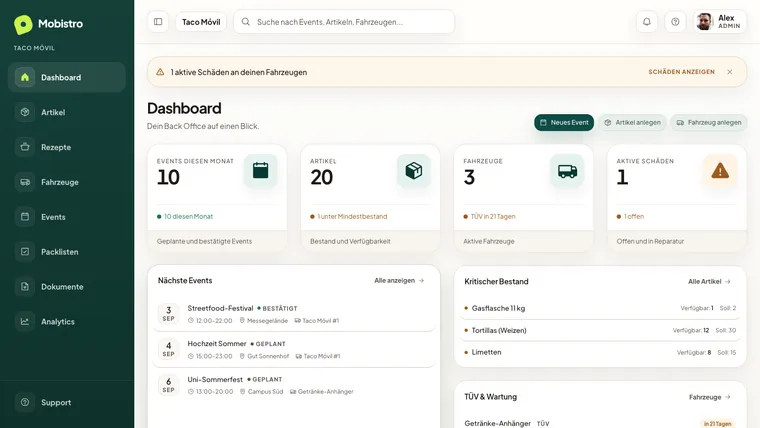Click warning icon on Aktive Schäden card

[720, 171]
